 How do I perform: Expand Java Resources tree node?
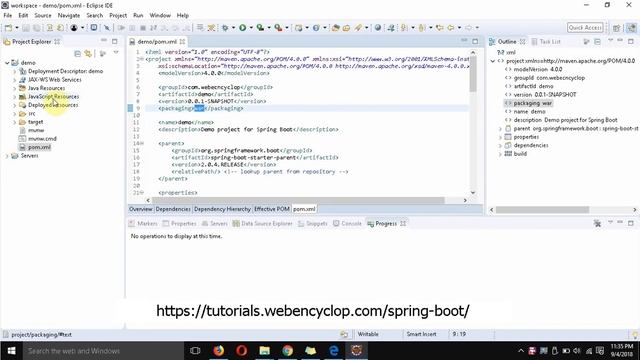pyautogui.click(x=15, y=88)
